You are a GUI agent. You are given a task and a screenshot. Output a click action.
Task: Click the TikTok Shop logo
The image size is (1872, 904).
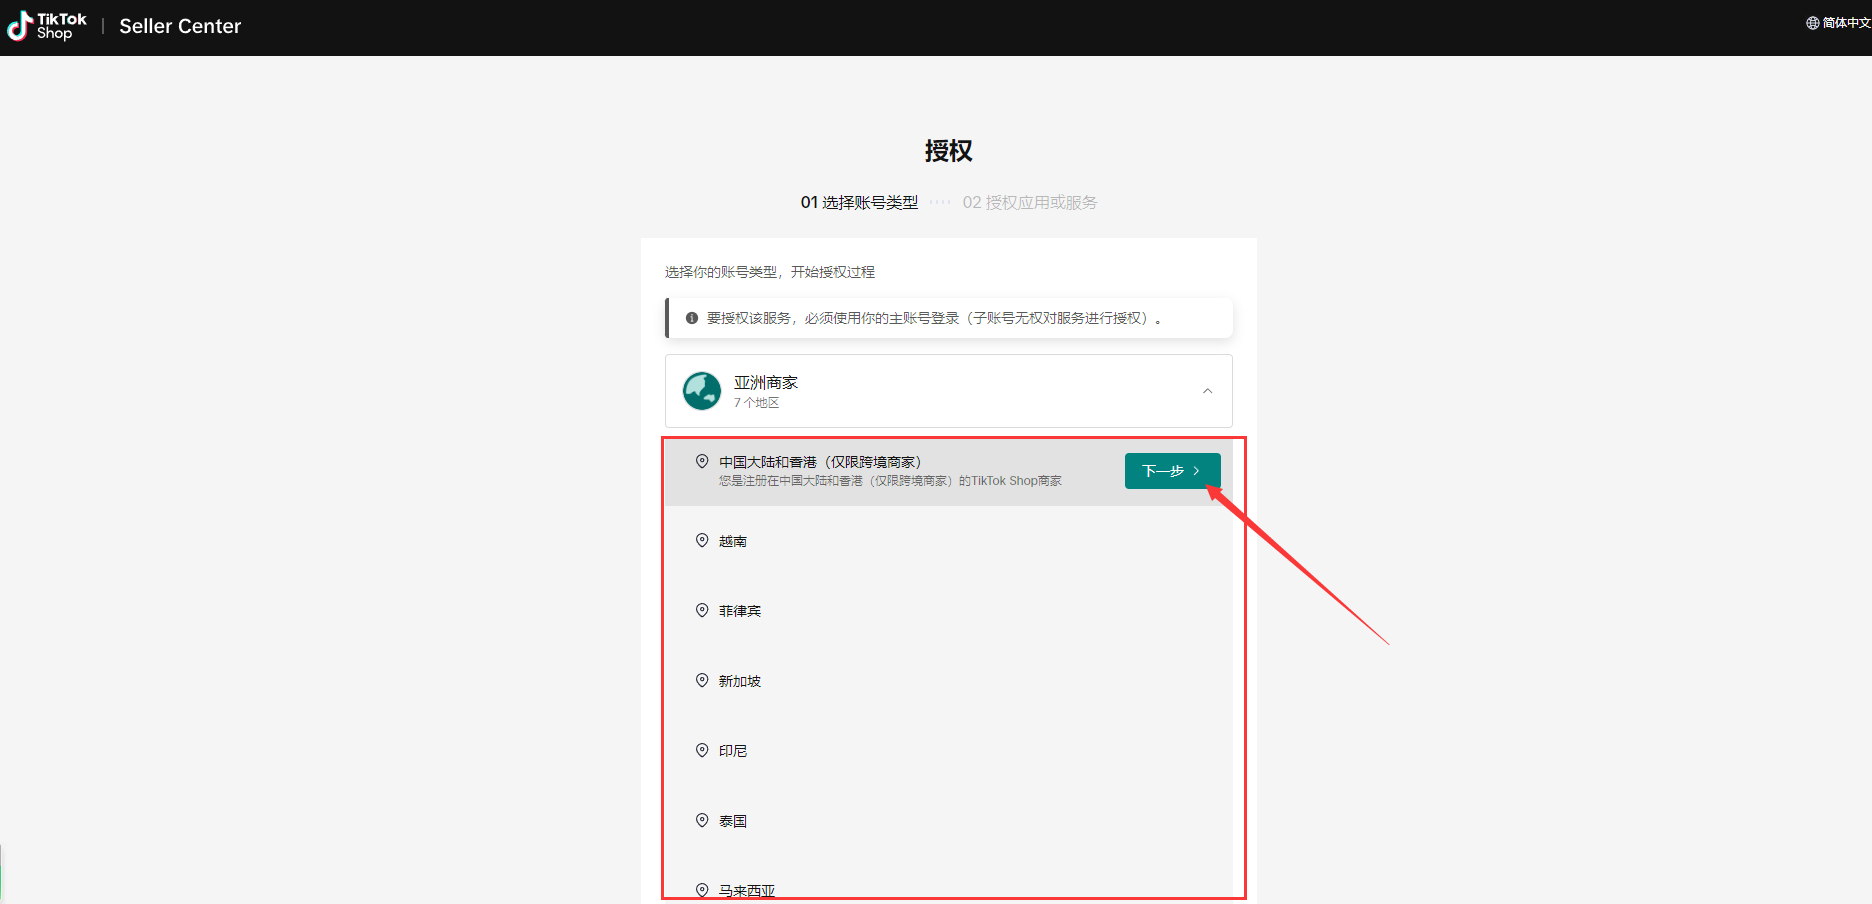[x=47, y=26]
